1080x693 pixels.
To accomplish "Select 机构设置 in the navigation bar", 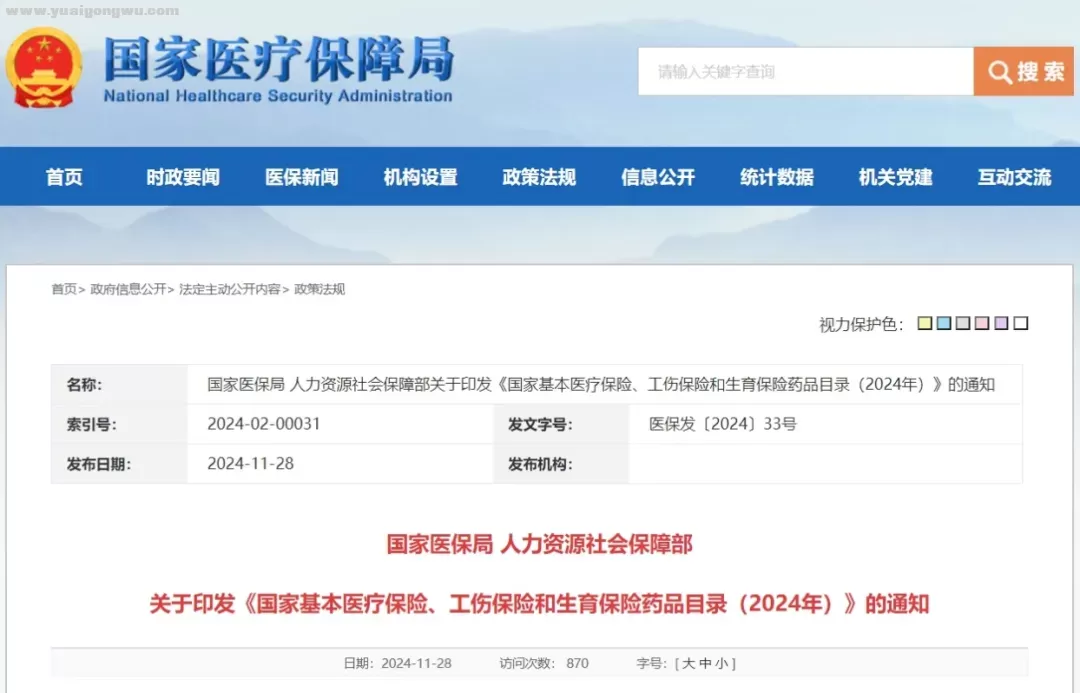I will point(421,177).
